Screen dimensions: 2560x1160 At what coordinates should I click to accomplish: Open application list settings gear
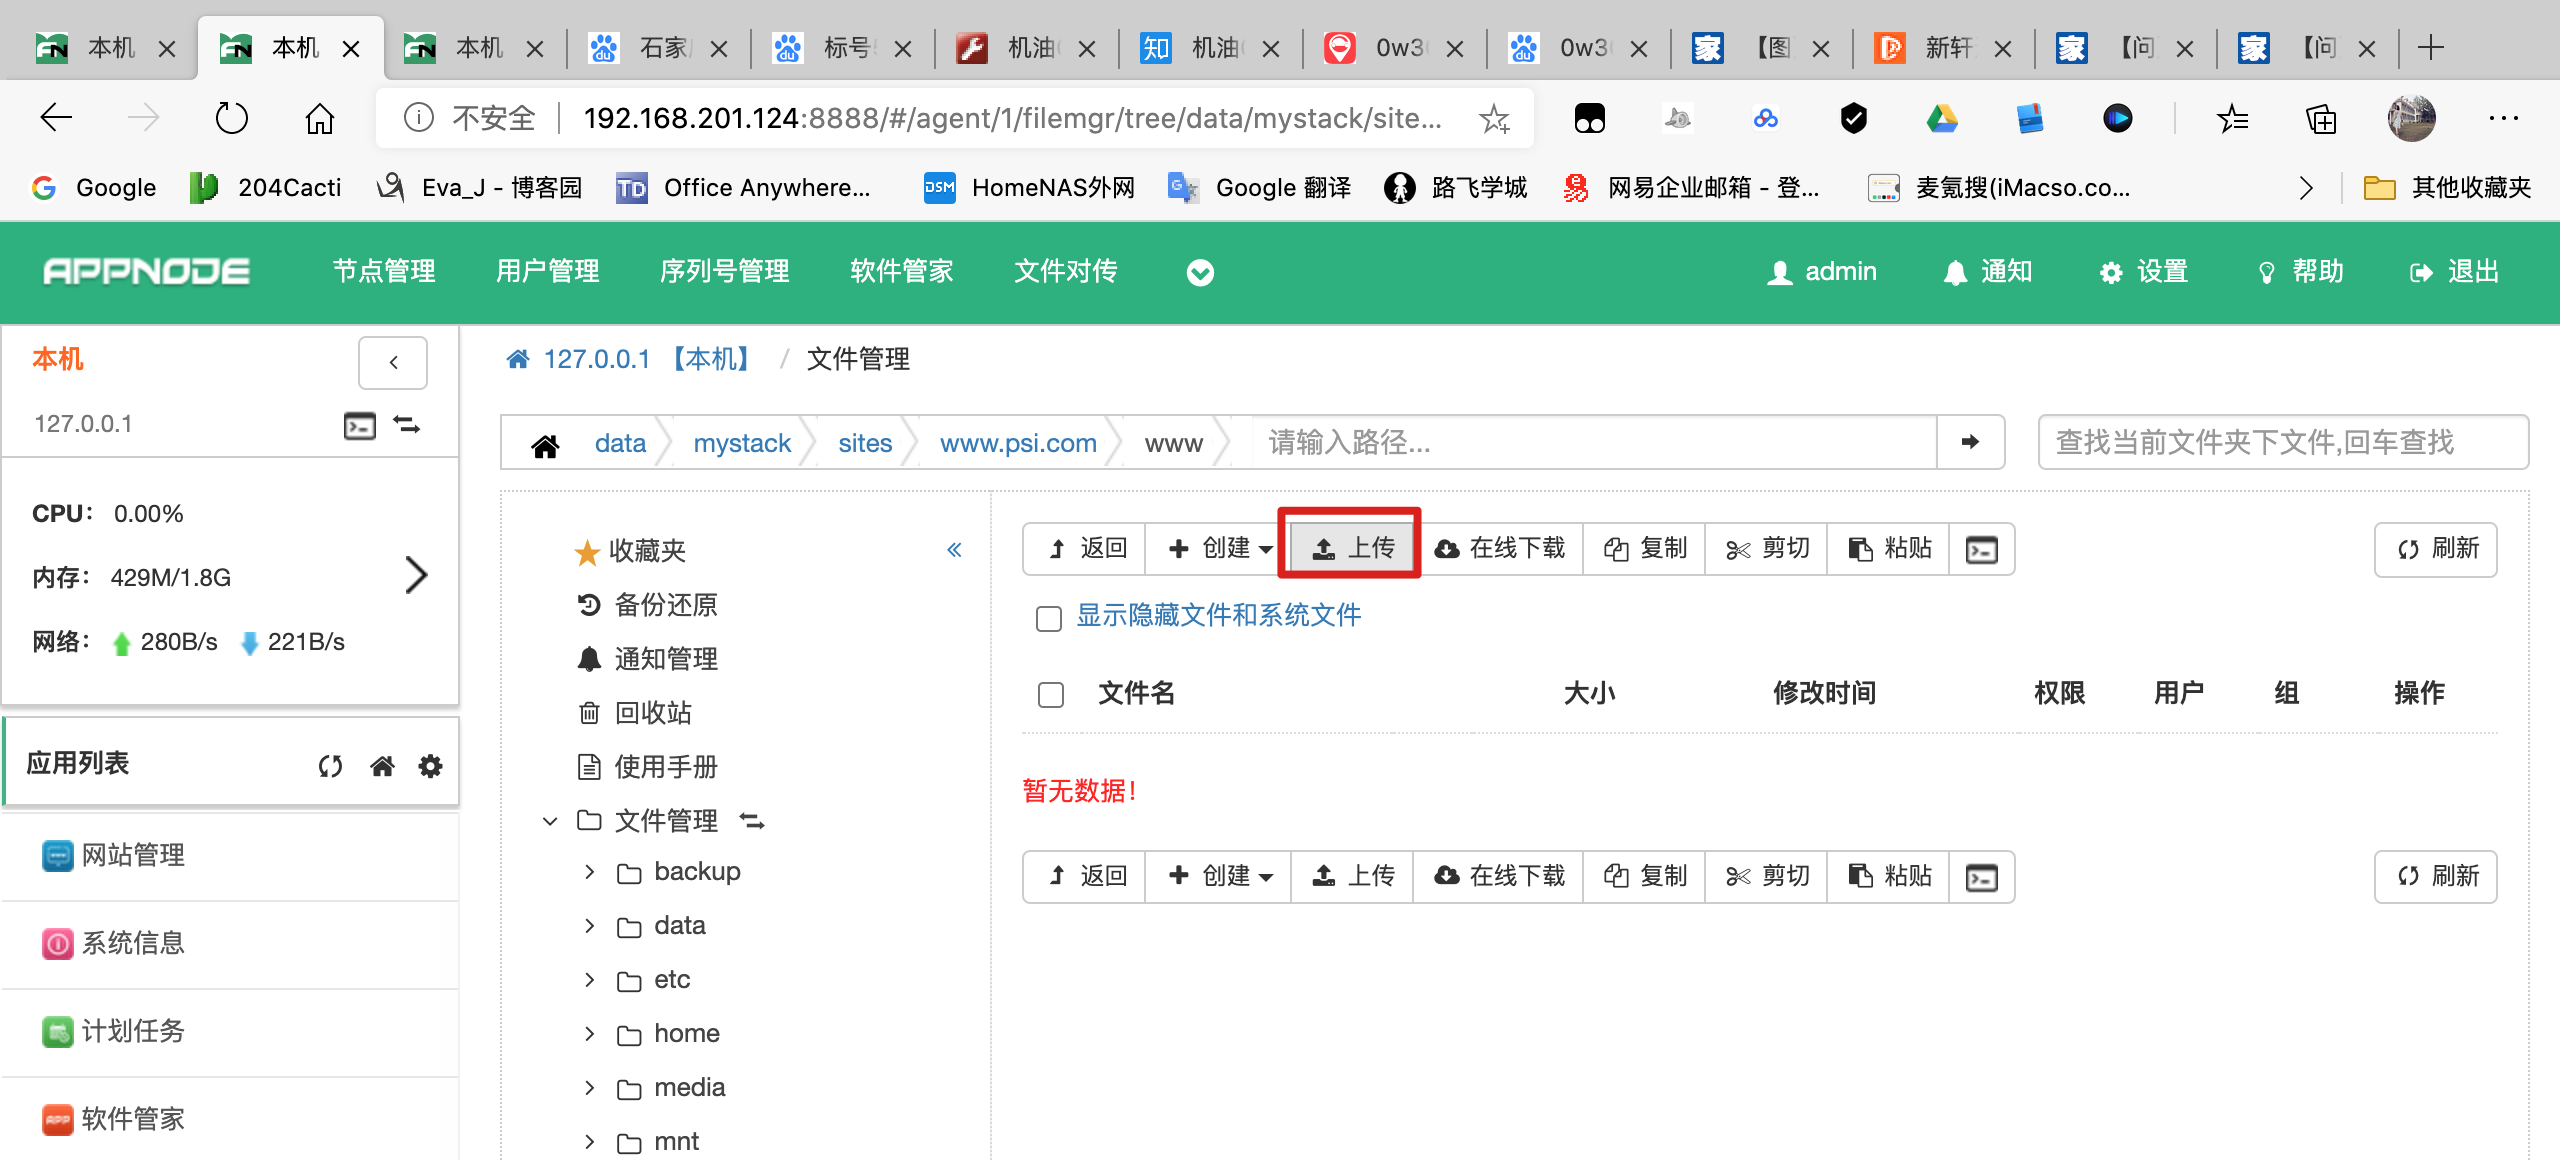[430, 766]
